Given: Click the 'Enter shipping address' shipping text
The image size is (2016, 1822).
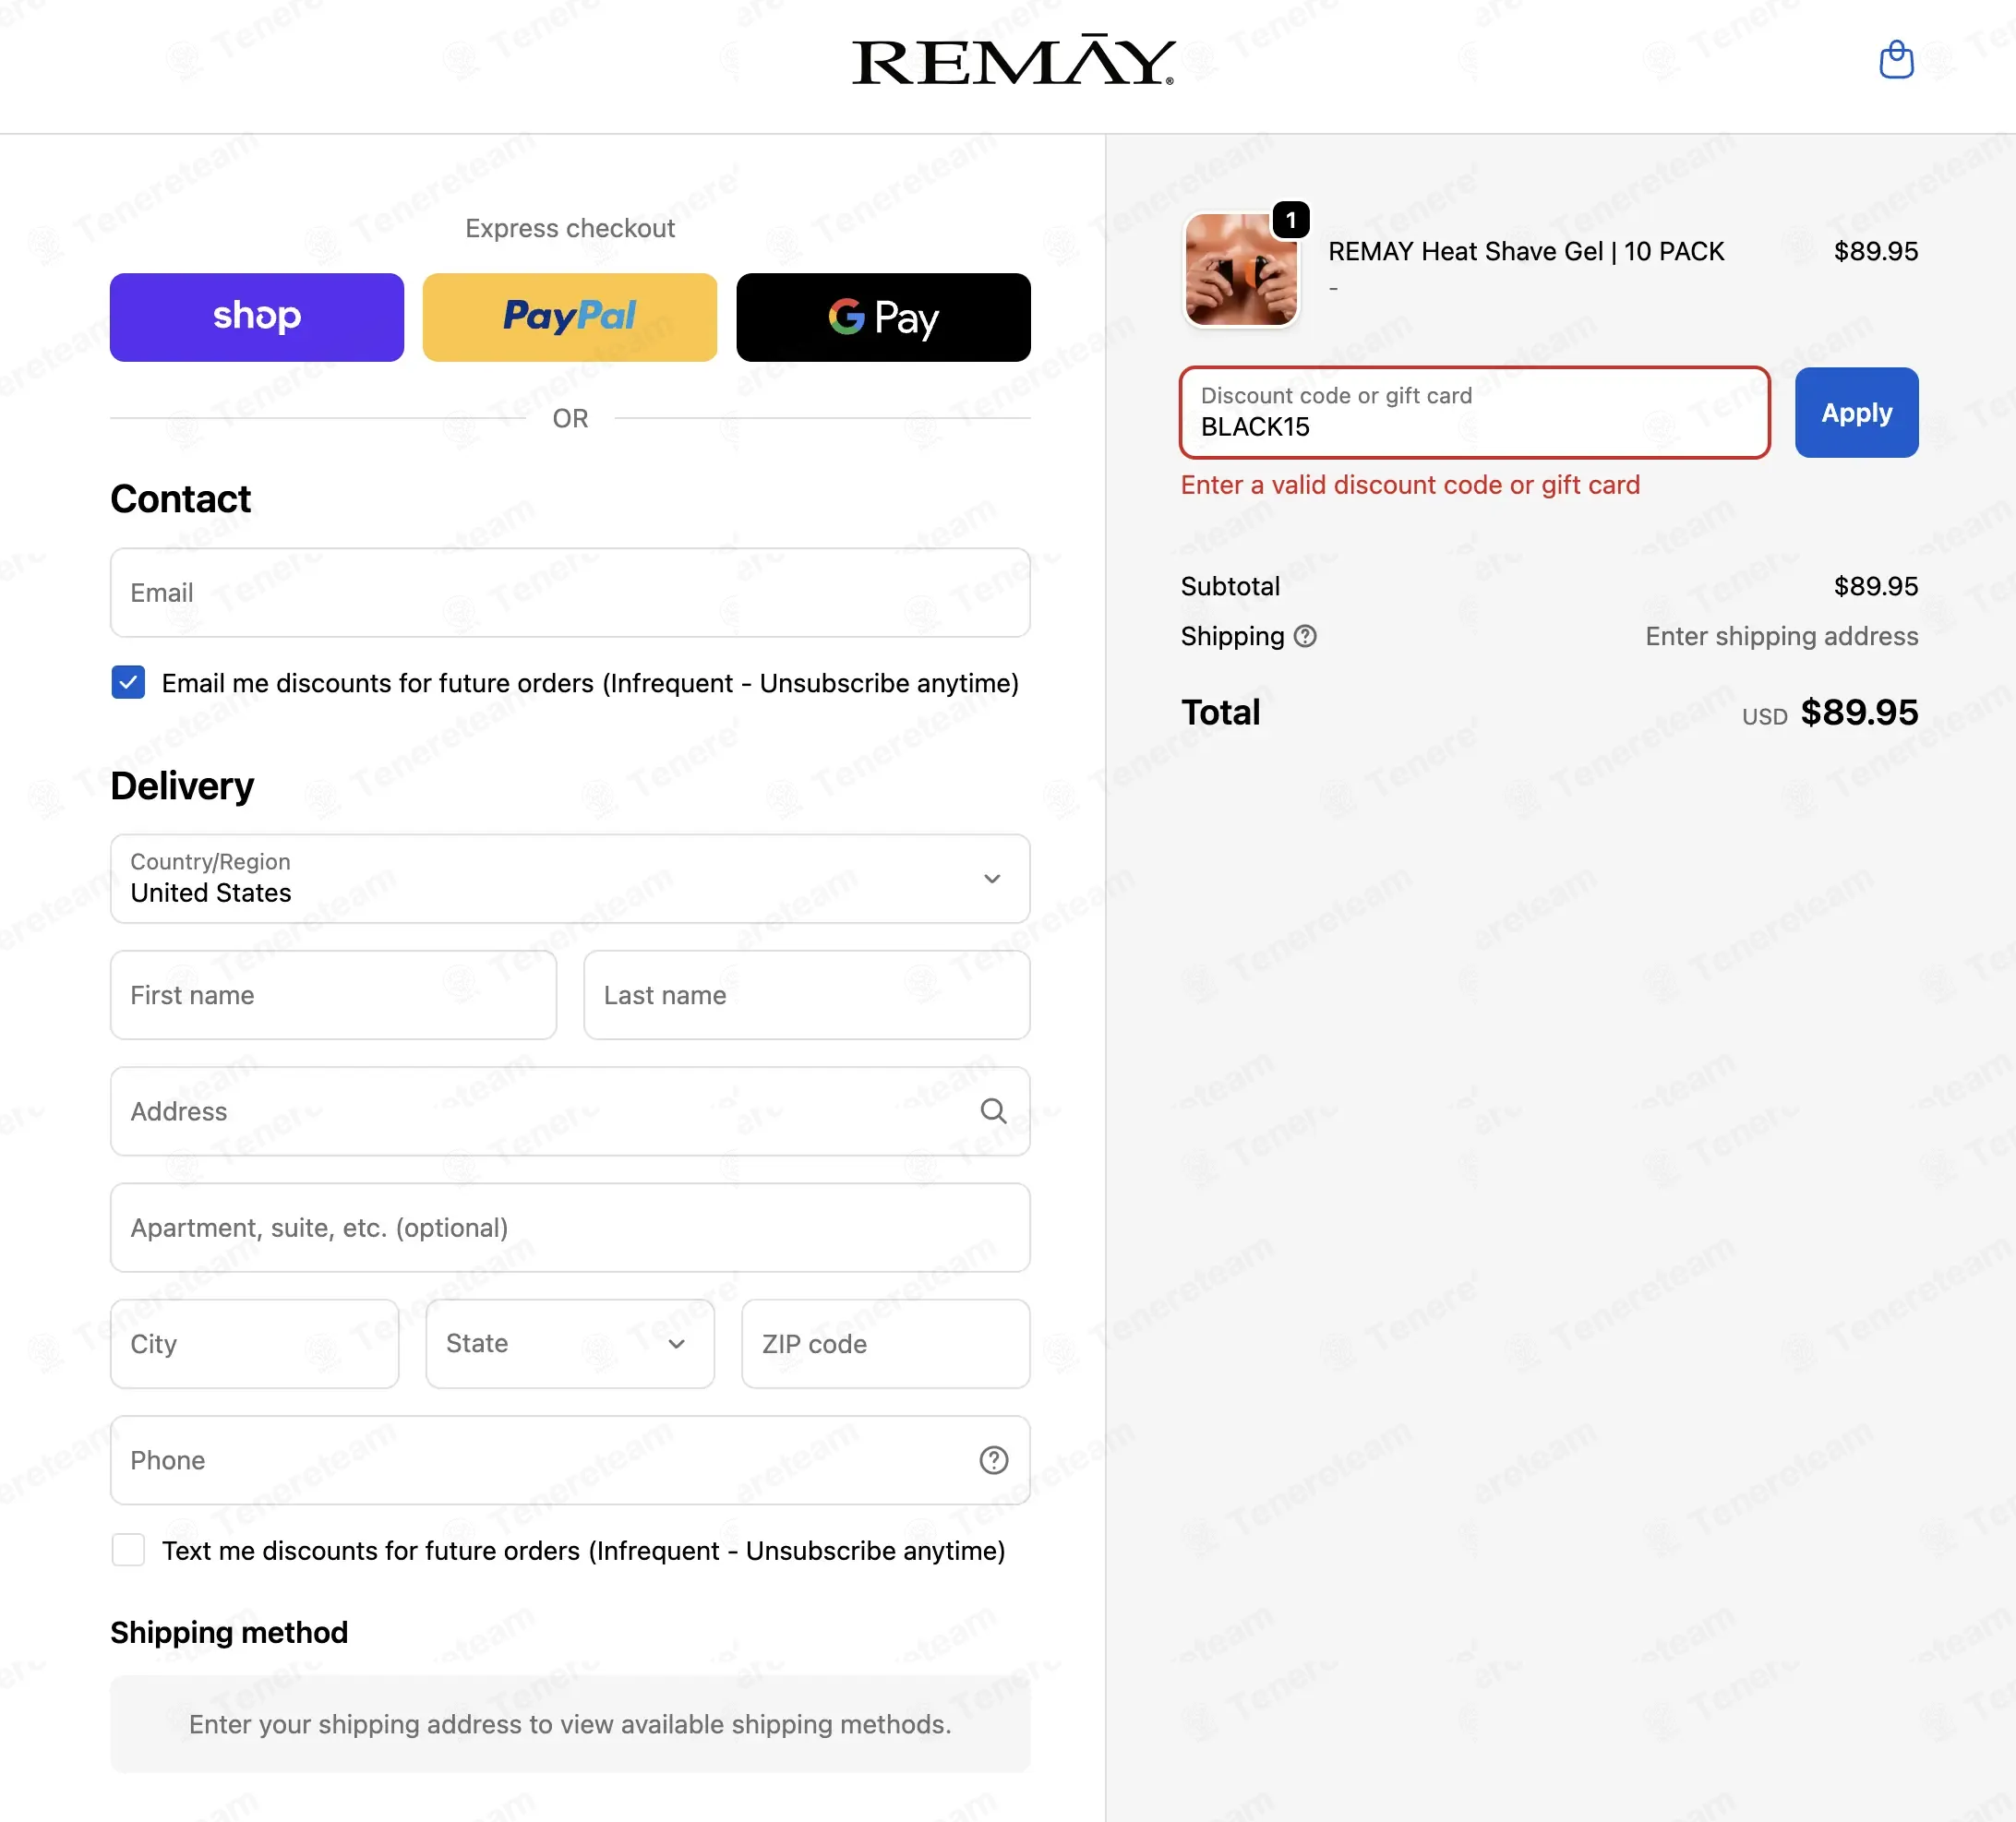Looking at the screenshot, I should [1782, 636].
